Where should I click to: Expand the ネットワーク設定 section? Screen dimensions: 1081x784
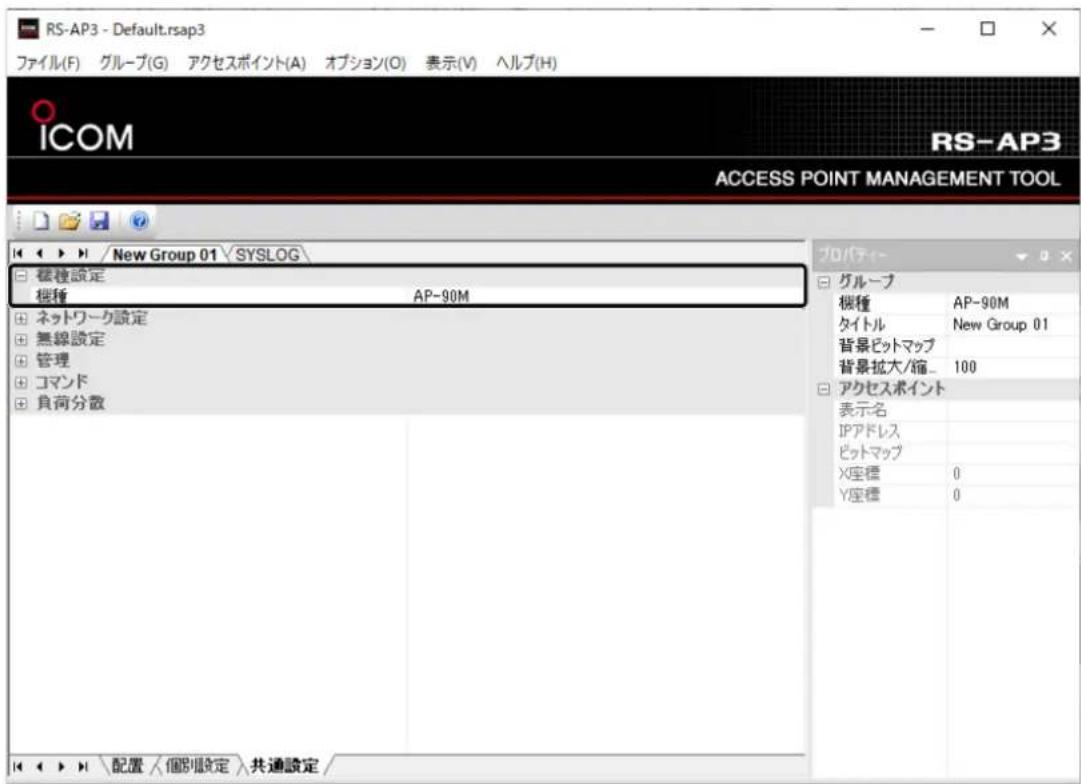[x=21, y=319]
